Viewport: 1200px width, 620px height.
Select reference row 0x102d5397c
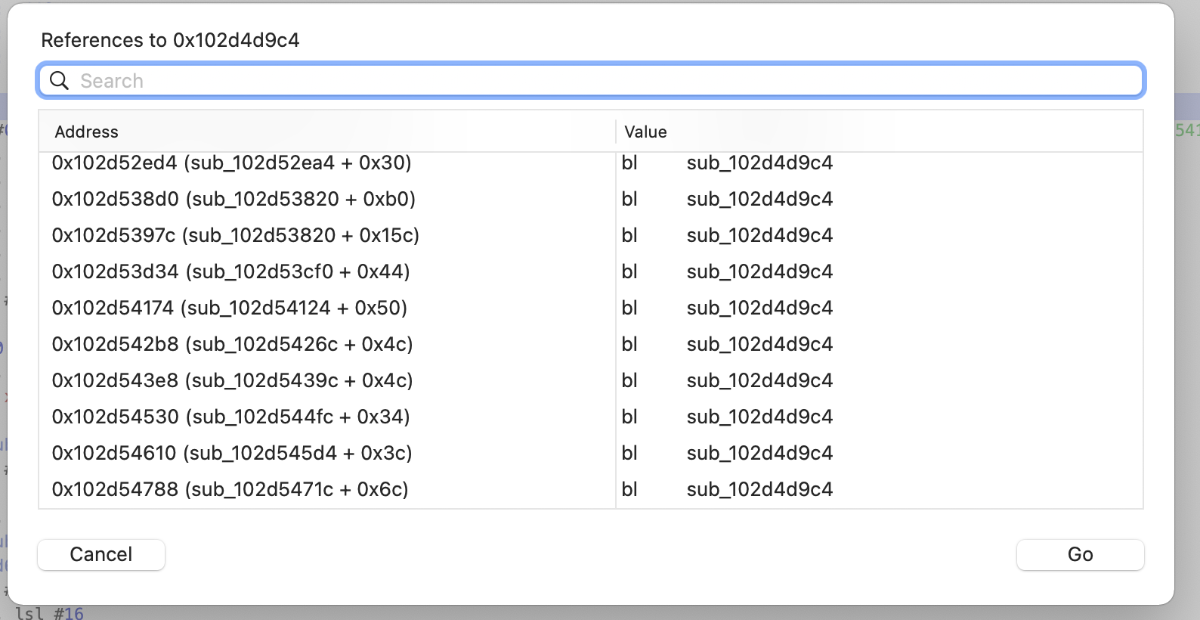pyautogui.click(x=235, y=235)
